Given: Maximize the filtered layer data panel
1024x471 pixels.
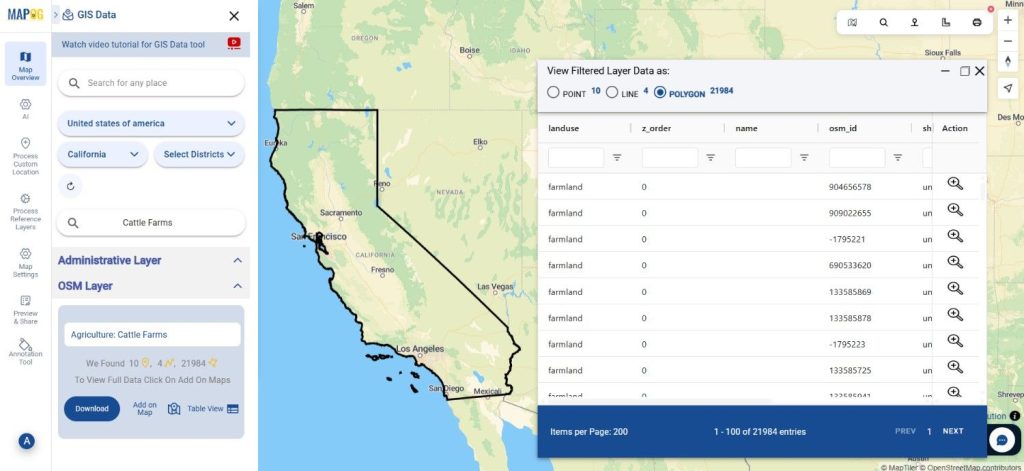Looking at the screenshot, I should coord(965,71).
